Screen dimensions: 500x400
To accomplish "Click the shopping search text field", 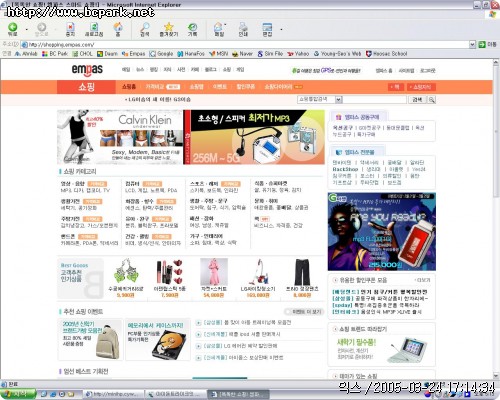I will pos(375,99).
